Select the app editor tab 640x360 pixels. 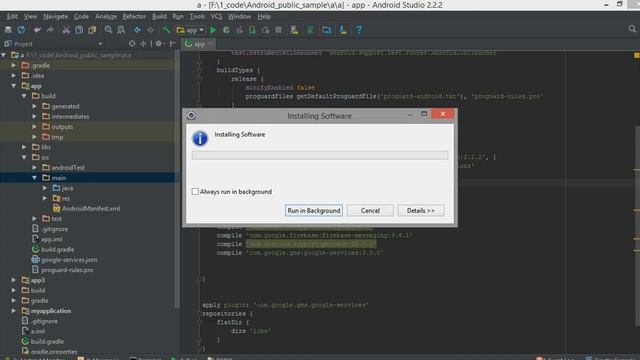[x=199, y=44]
